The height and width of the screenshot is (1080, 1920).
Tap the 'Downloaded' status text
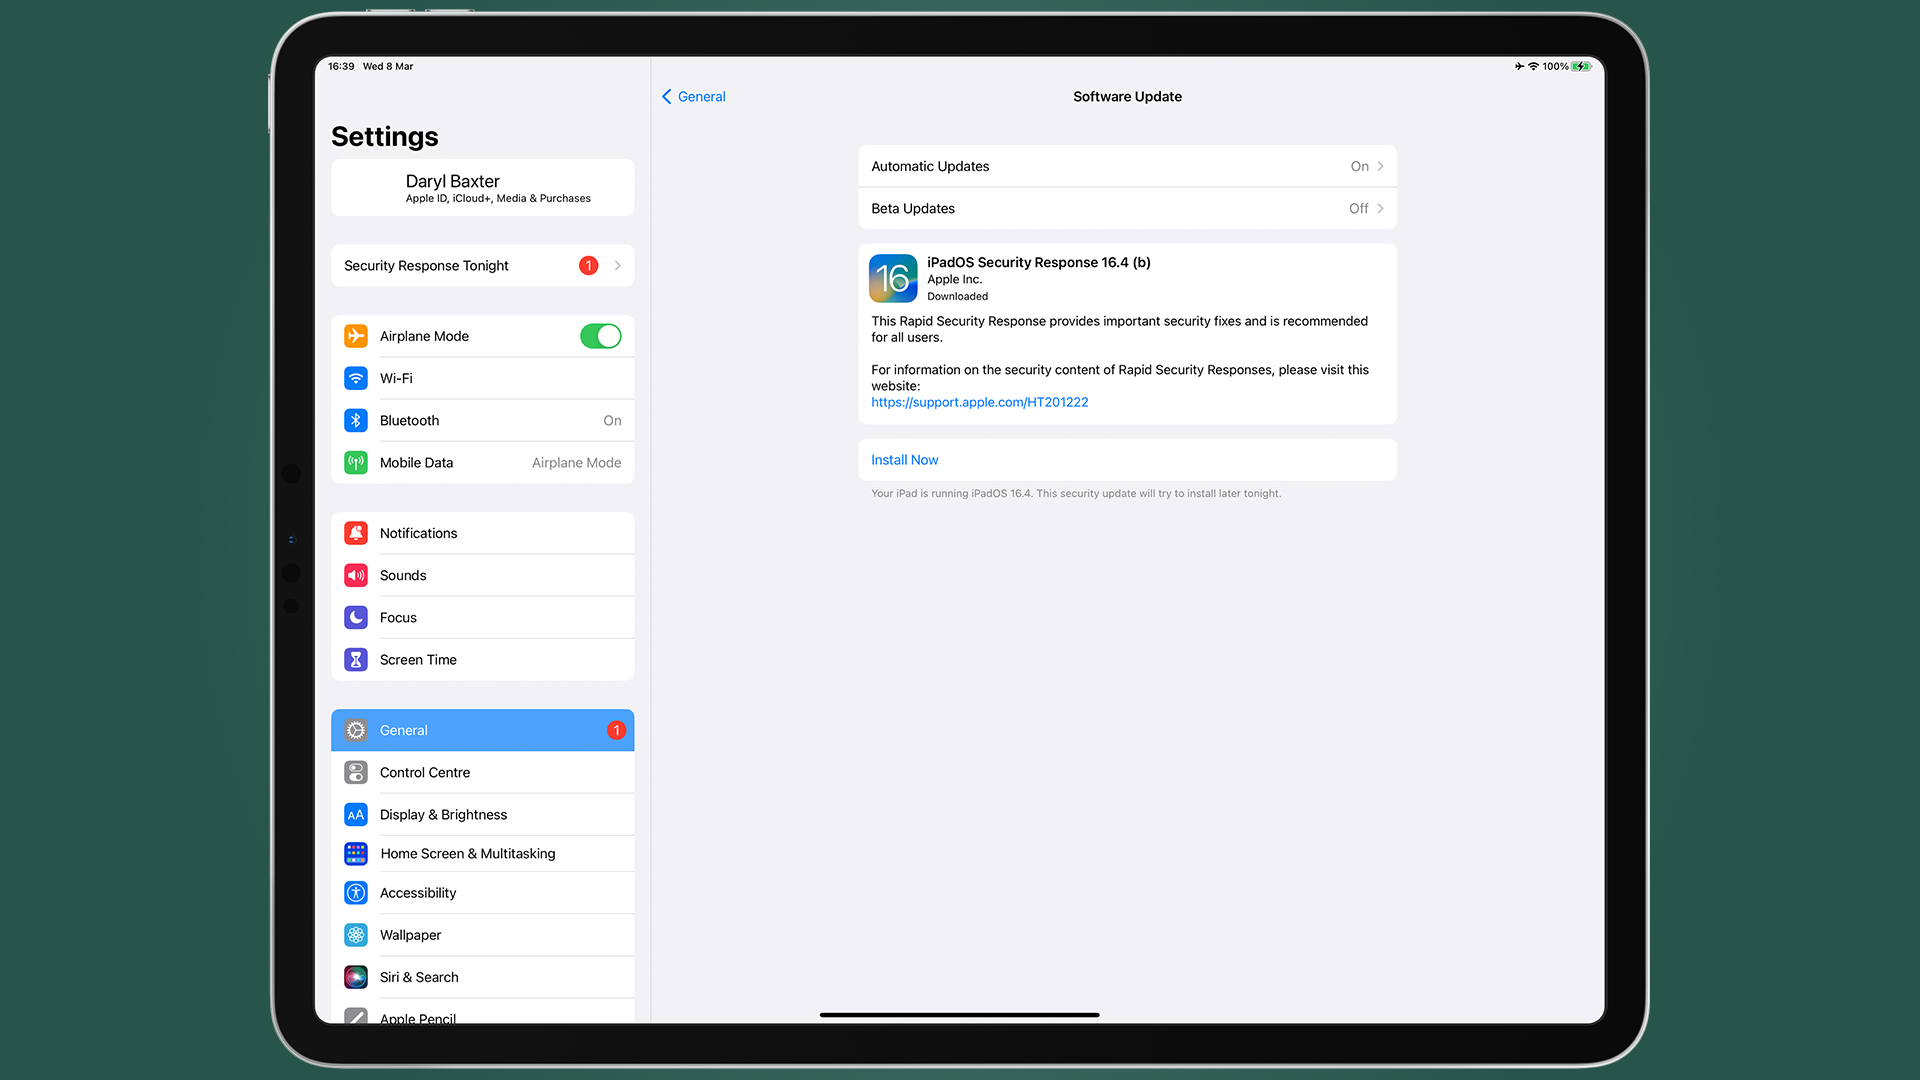pos(957,296)
